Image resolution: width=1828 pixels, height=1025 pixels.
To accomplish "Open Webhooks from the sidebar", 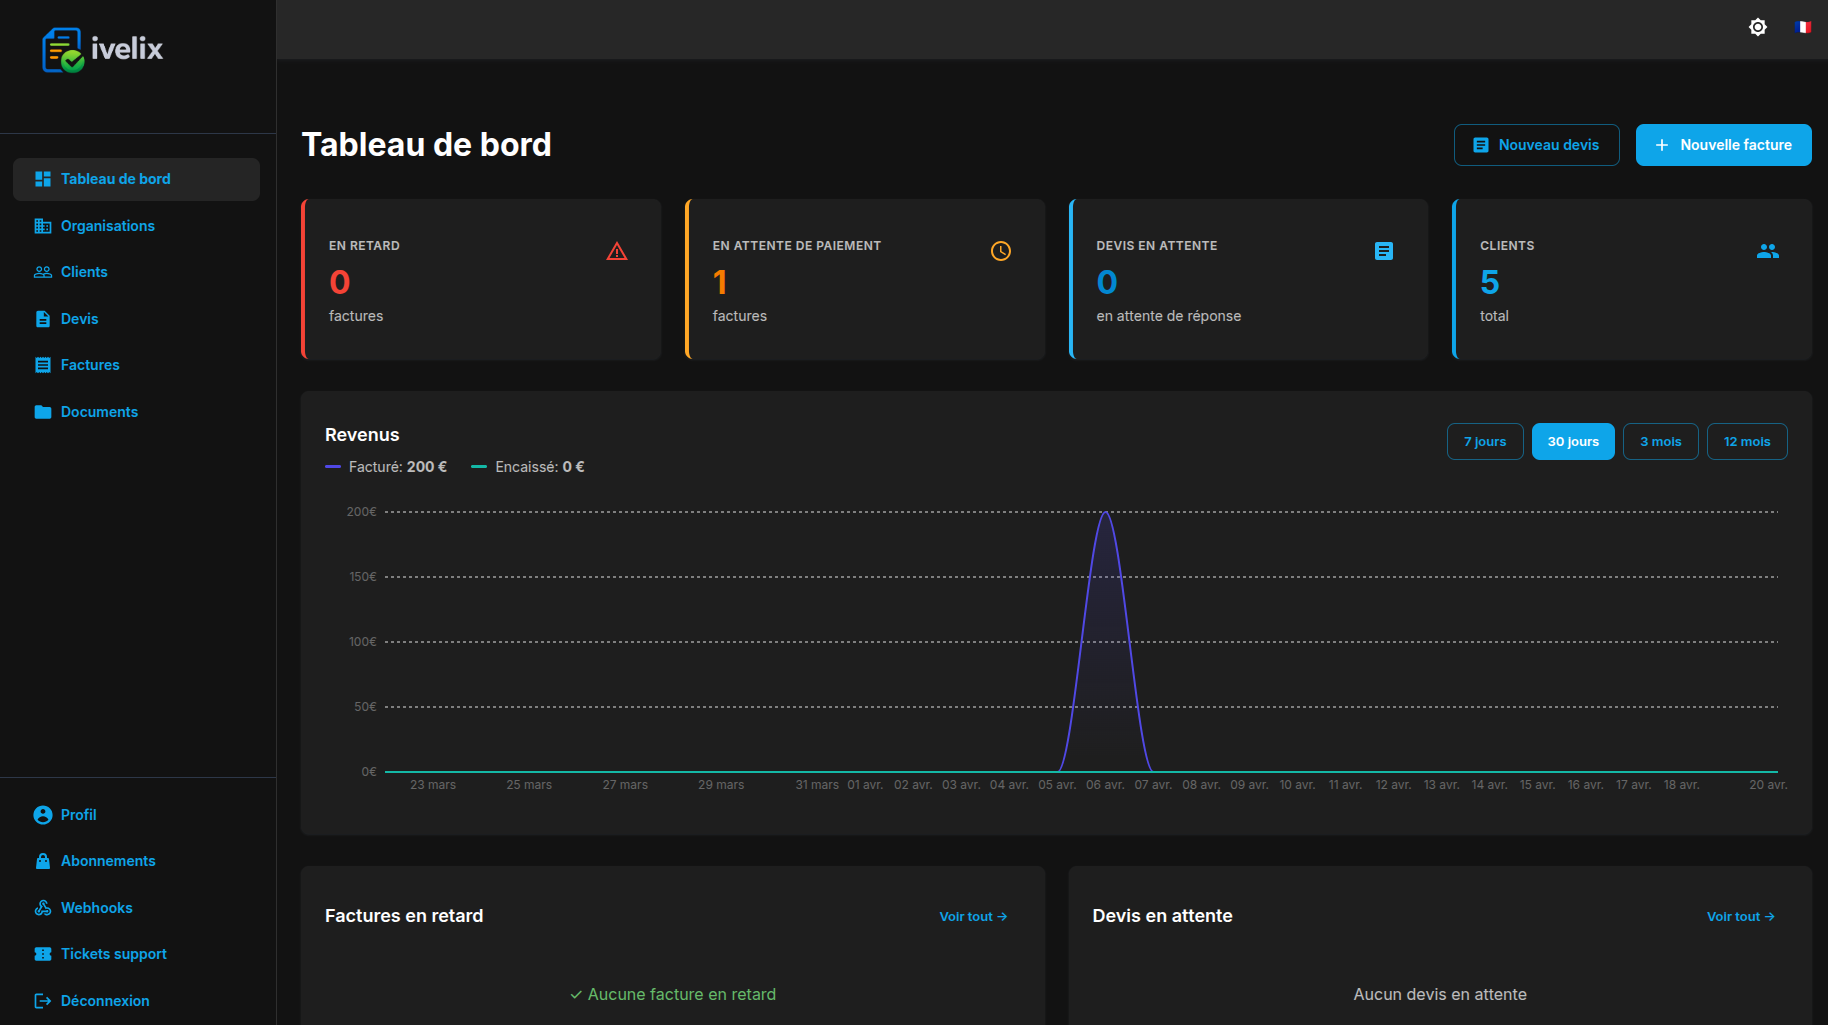I will 96,908.
